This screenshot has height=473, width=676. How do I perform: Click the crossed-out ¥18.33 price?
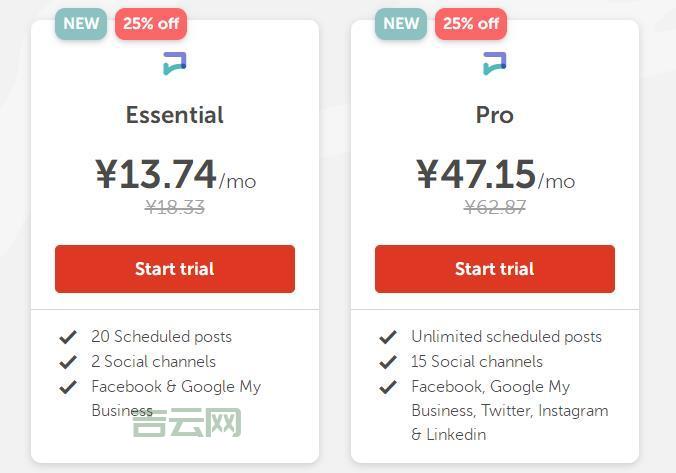coord(175,207)
